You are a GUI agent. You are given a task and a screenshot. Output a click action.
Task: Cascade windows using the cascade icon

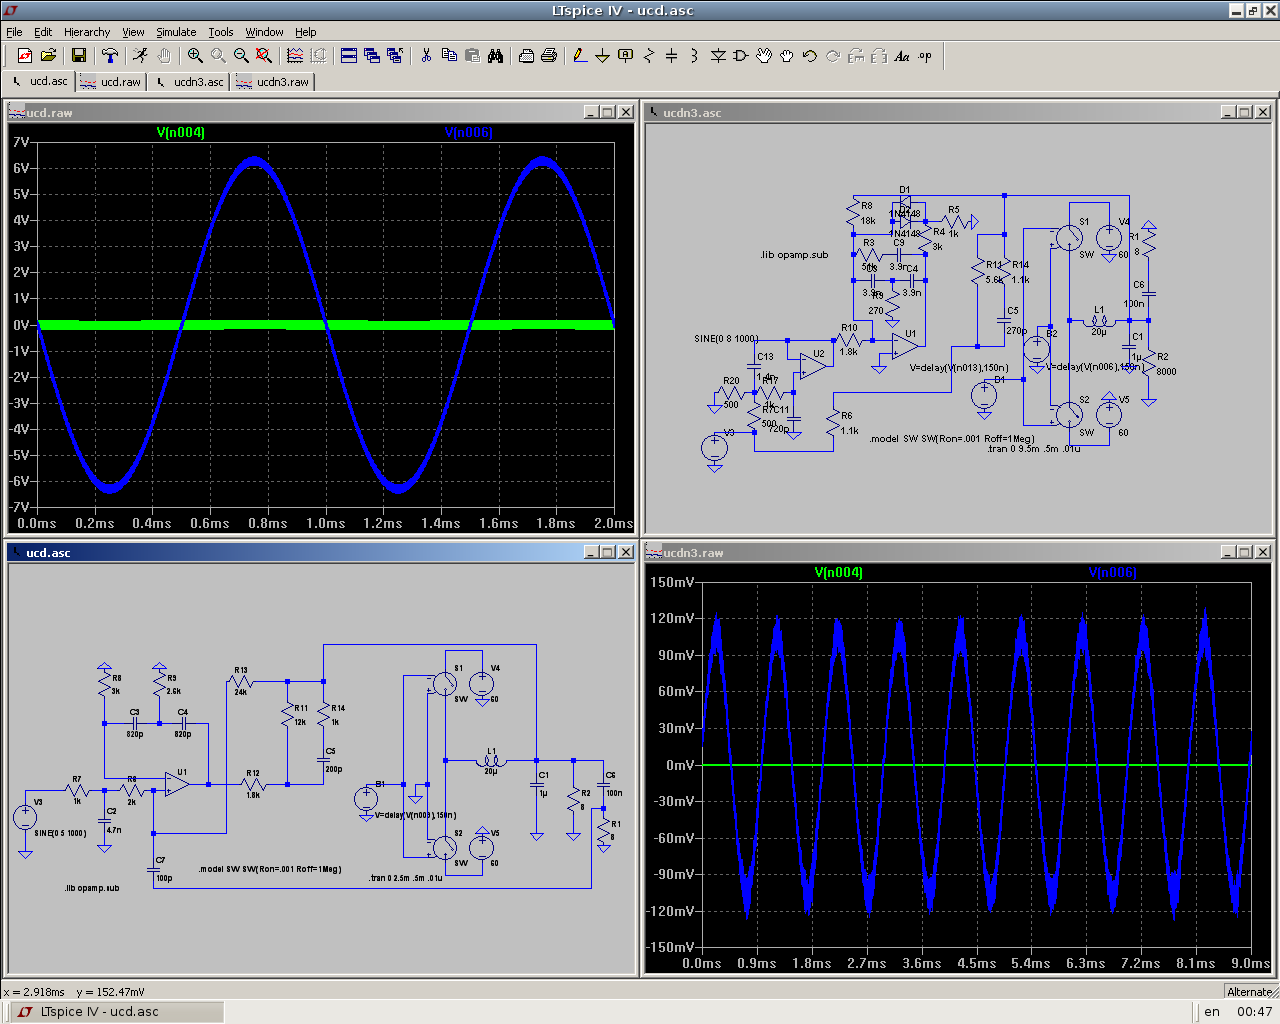point(372,56)
